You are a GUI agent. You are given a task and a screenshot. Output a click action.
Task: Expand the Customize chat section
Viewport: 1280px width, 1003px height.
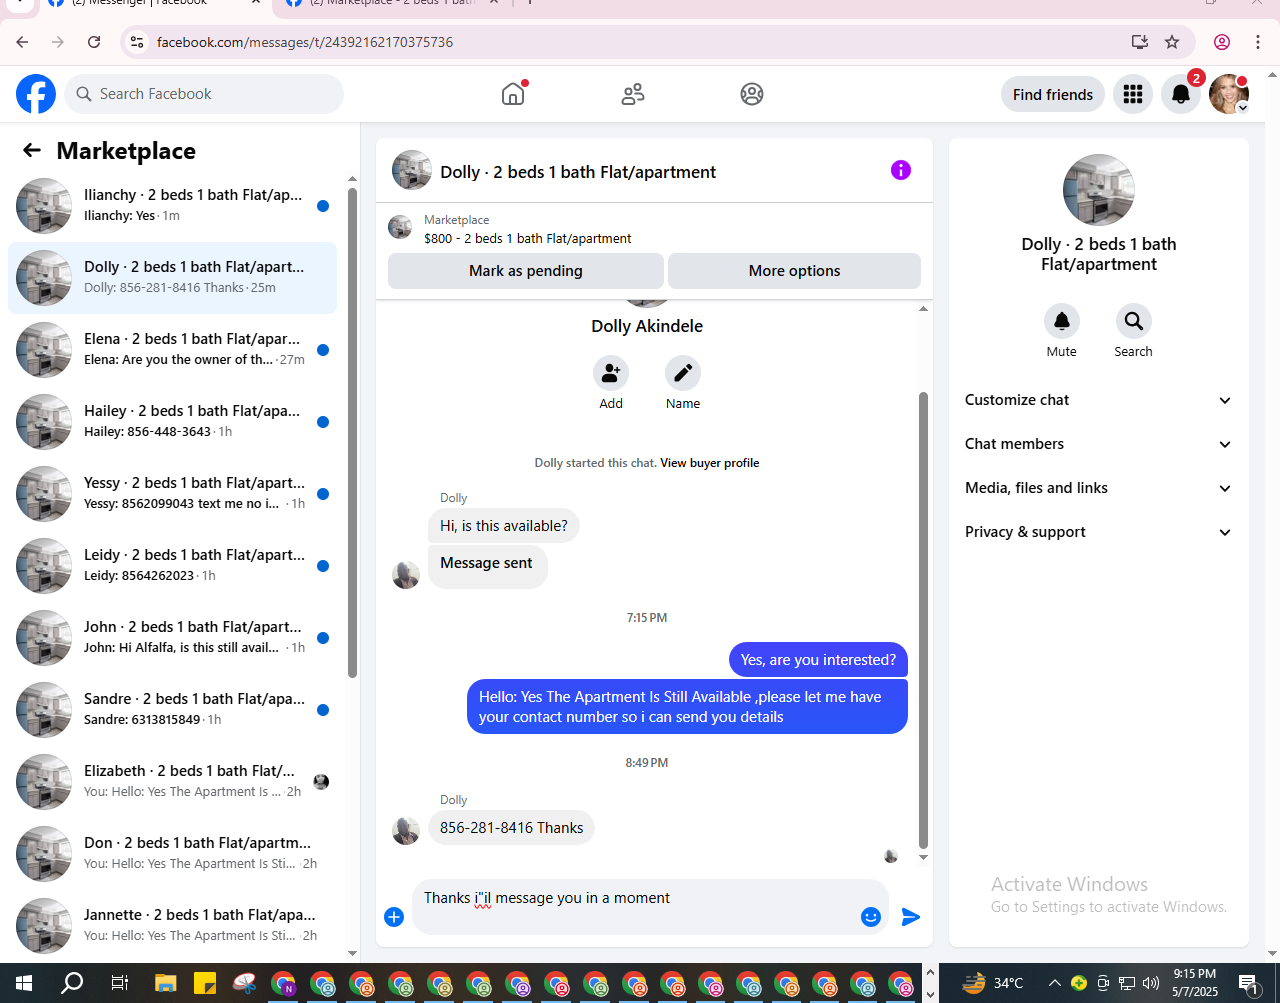click(1098, 400)
